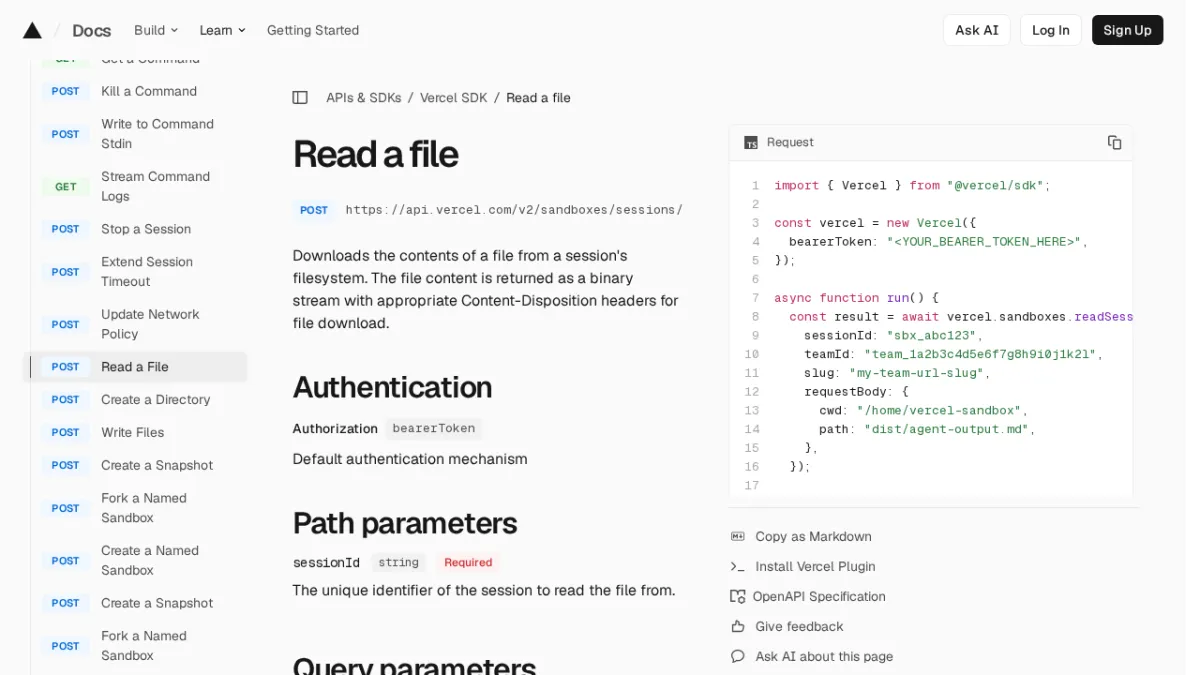1200x675 pixels.
Task: Click Copy as Markdown link
Action: (813, 537)
